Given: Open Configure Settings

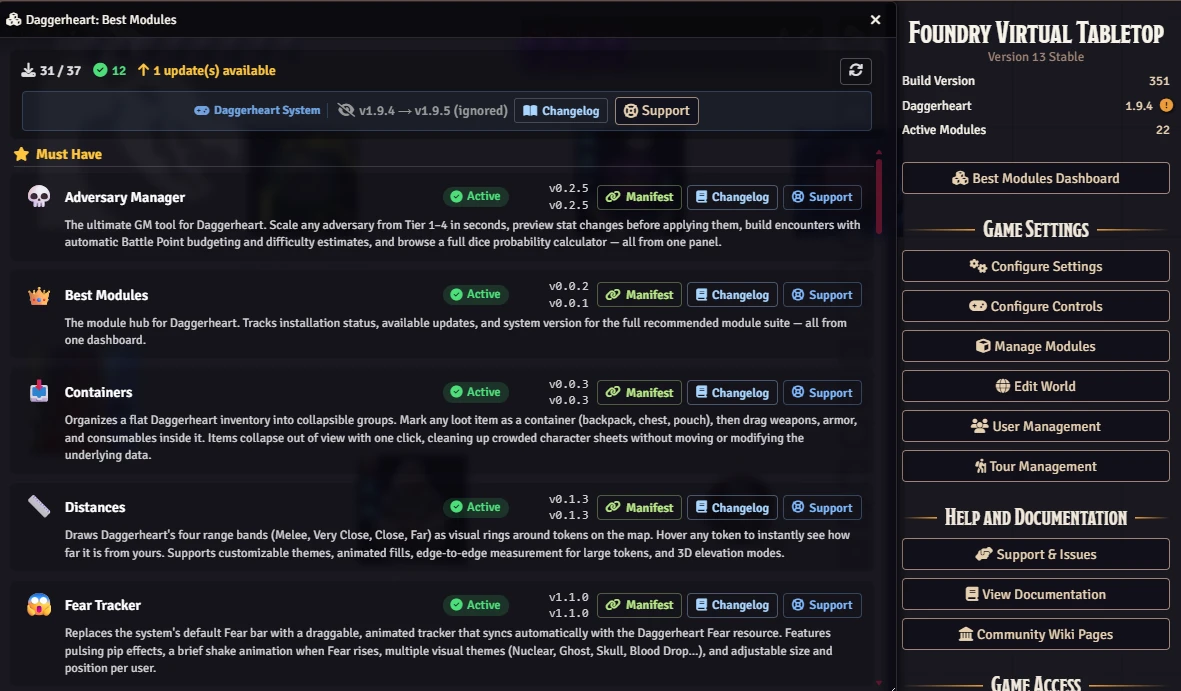Looking at the screenshot, I should pyautogui.click(x=1036, y=266).
